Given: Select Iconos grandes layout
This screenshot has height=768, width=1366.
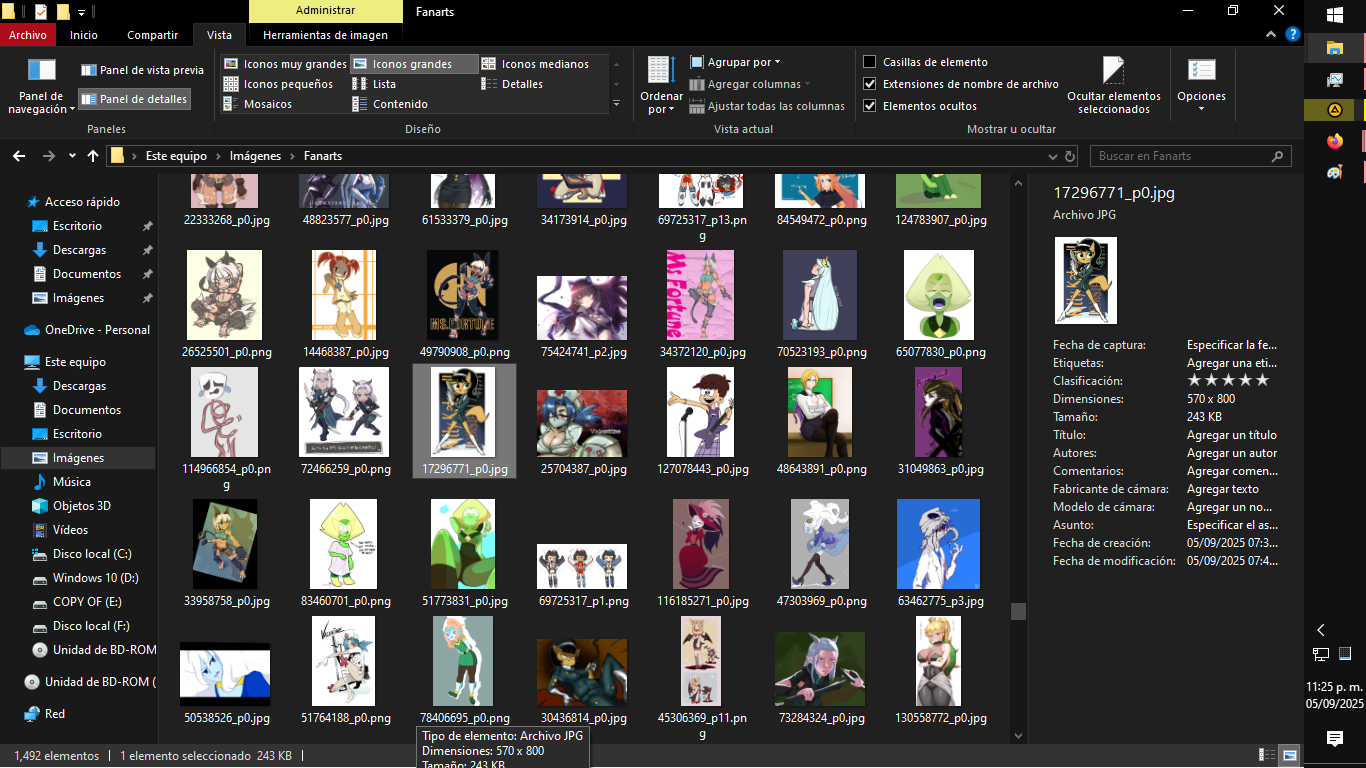Looking at the screenshot, I should [413, 64].
